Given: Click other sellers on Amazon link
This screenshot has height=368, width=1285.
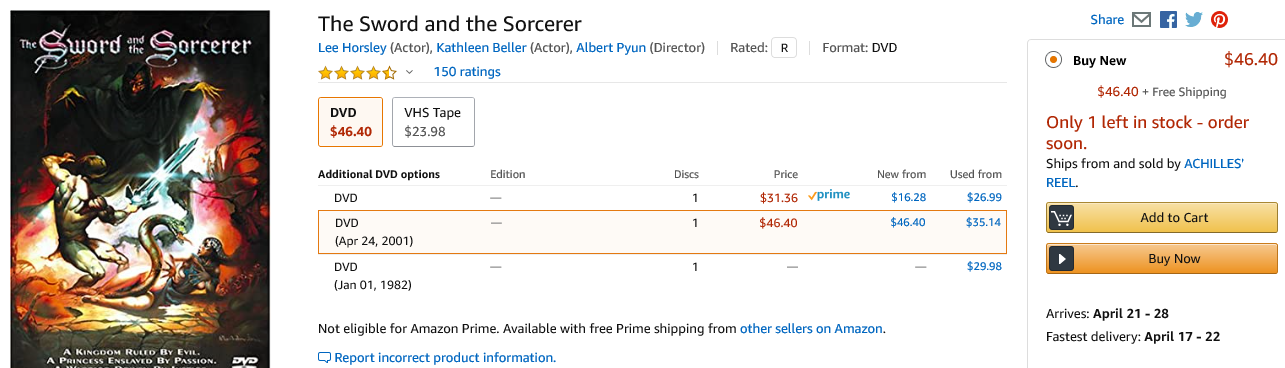Looking at the screenshot, I should (x=811, y=328).
